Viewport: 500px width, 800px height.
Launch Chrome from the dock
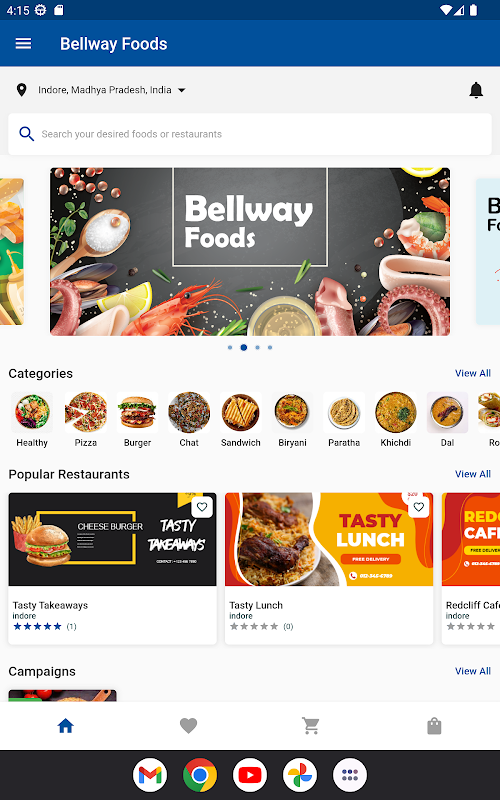pos(200,775)
